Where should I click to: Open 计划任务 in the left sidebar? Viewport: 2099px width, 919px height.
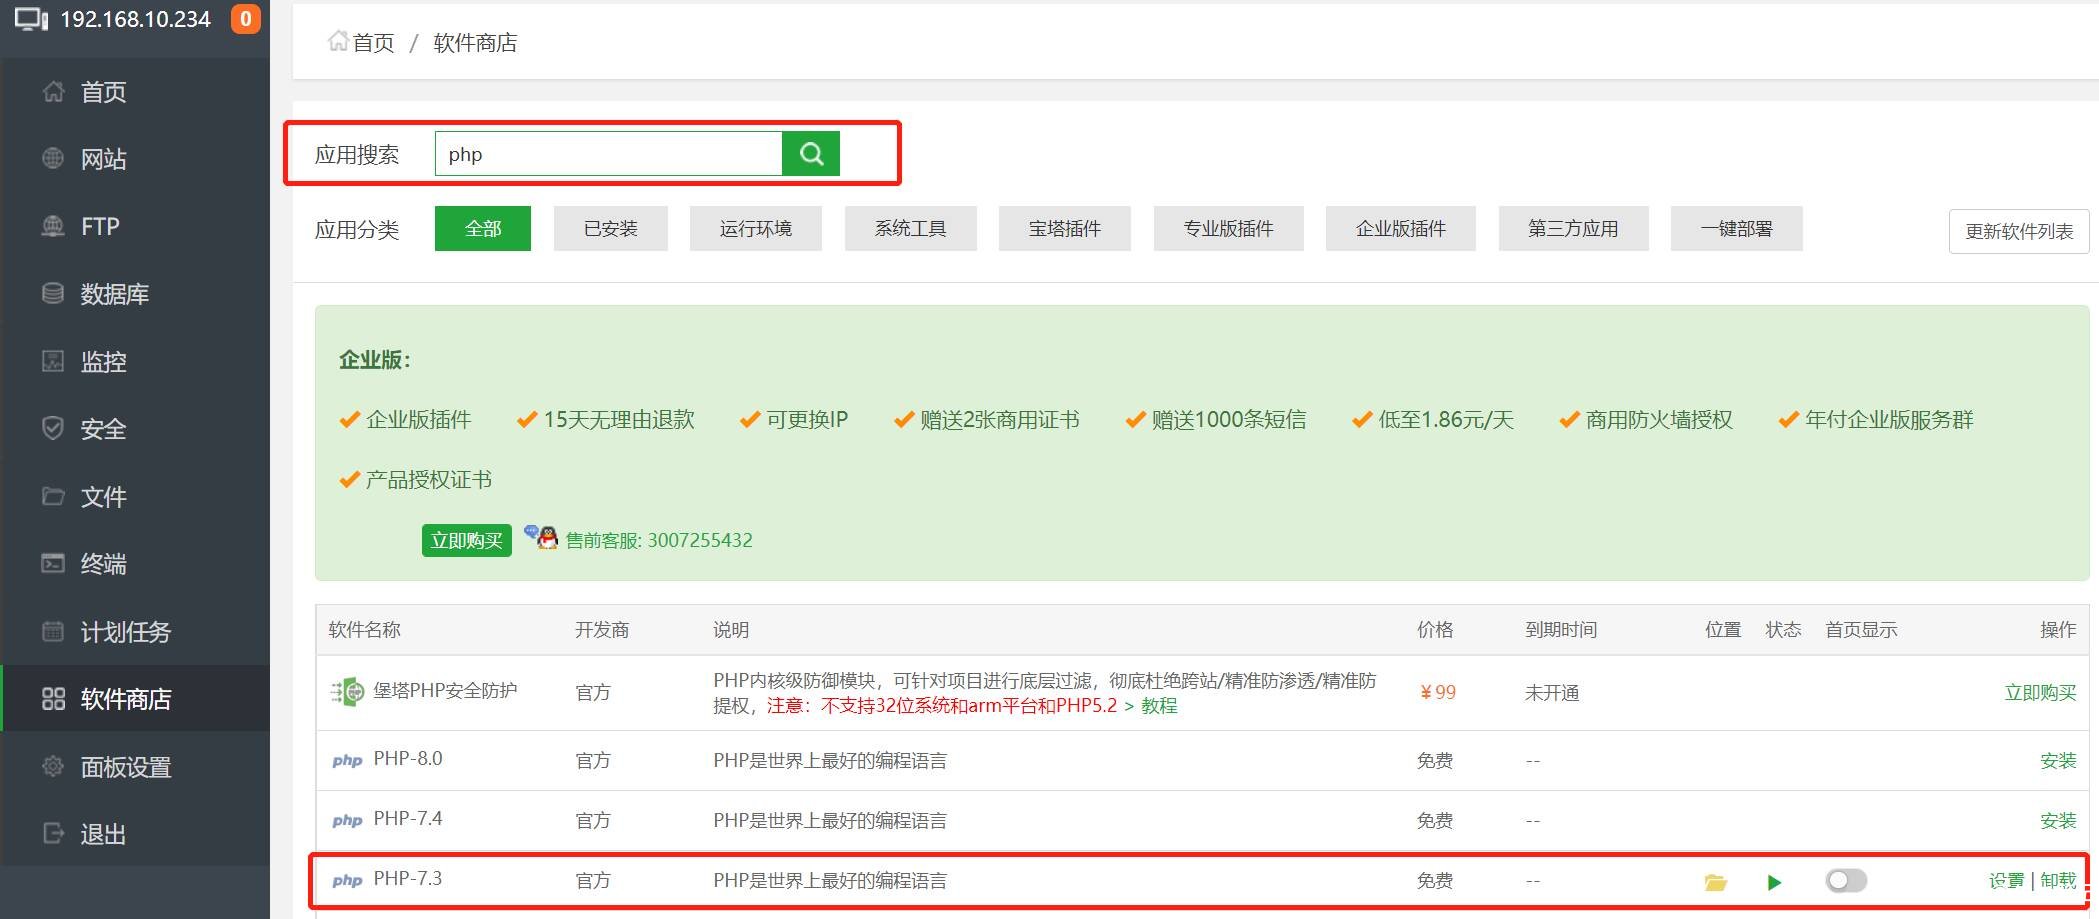[x=135, y=631]
